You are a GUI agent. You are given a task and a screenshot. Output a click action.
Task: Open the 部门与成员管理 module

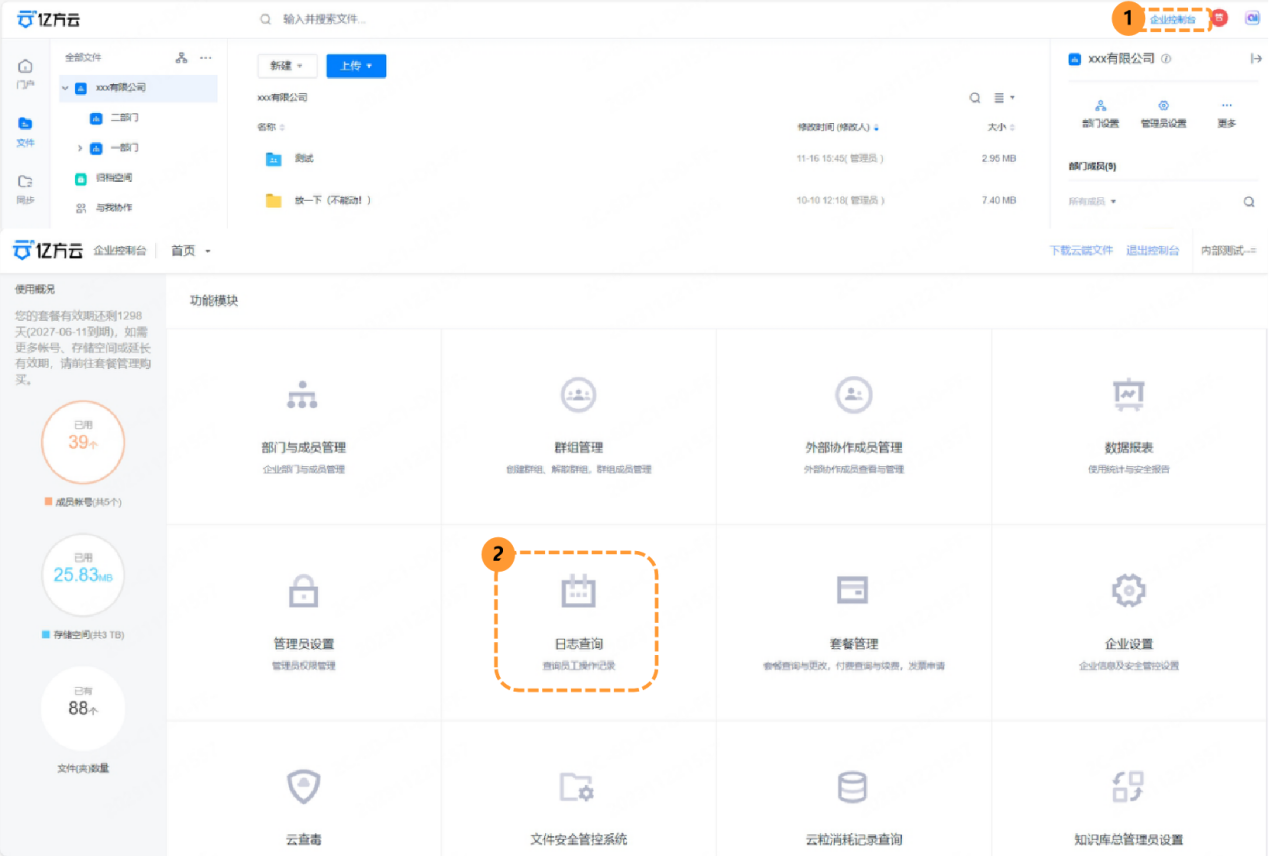coord(303,427)
